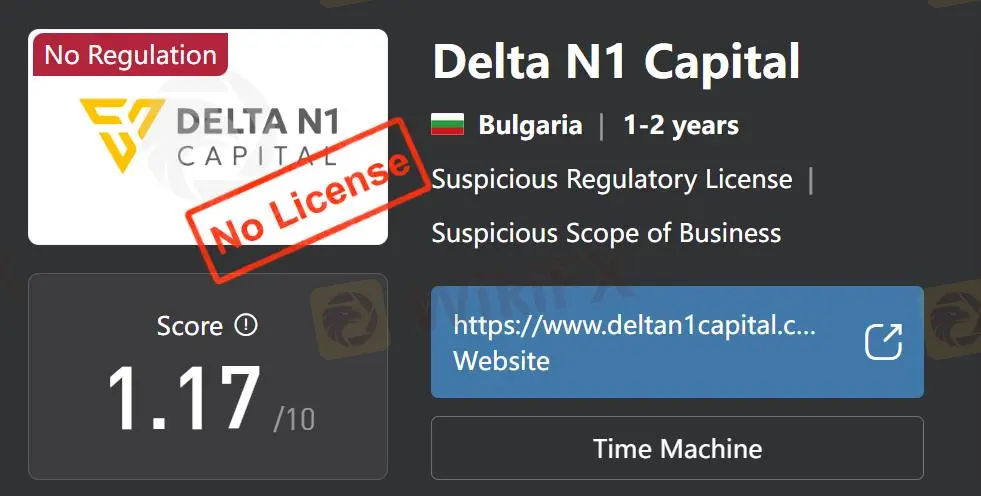This screenshot has width=981, height=496.
Task: Click the score info exclamation icon
Action: tap(246, 325)
